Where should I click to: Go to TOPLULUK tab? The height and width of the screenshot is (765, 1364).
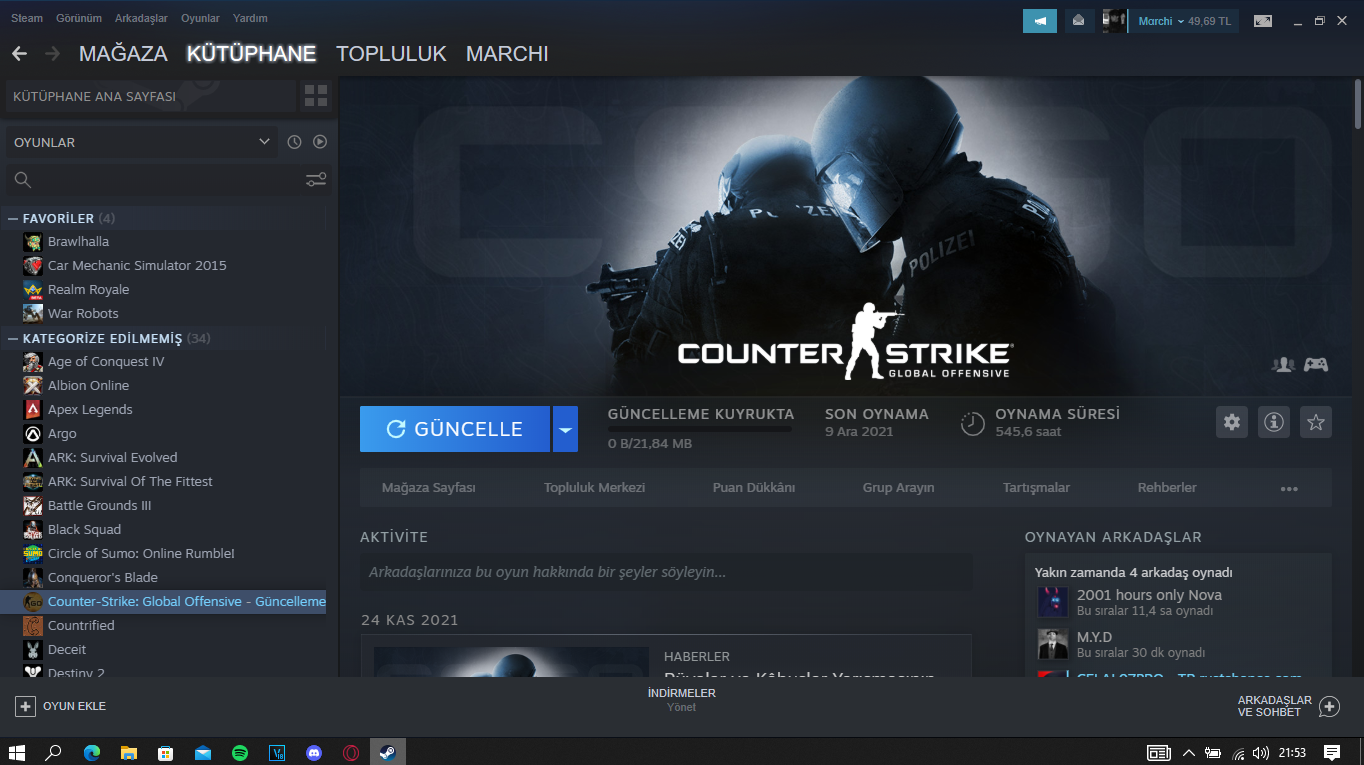click(x=391, y=53)
